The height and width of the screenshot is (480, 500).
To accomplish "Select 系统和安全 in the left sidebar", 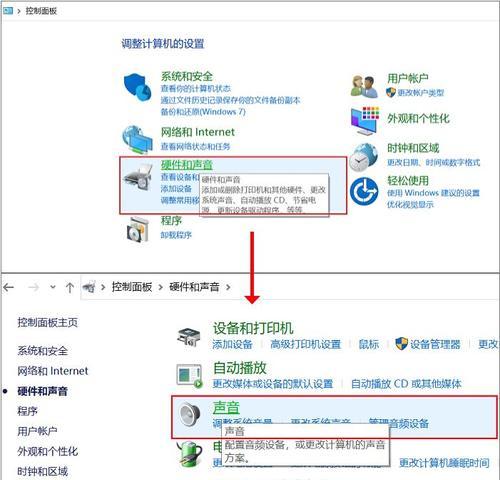I will [x=42, y=351].
